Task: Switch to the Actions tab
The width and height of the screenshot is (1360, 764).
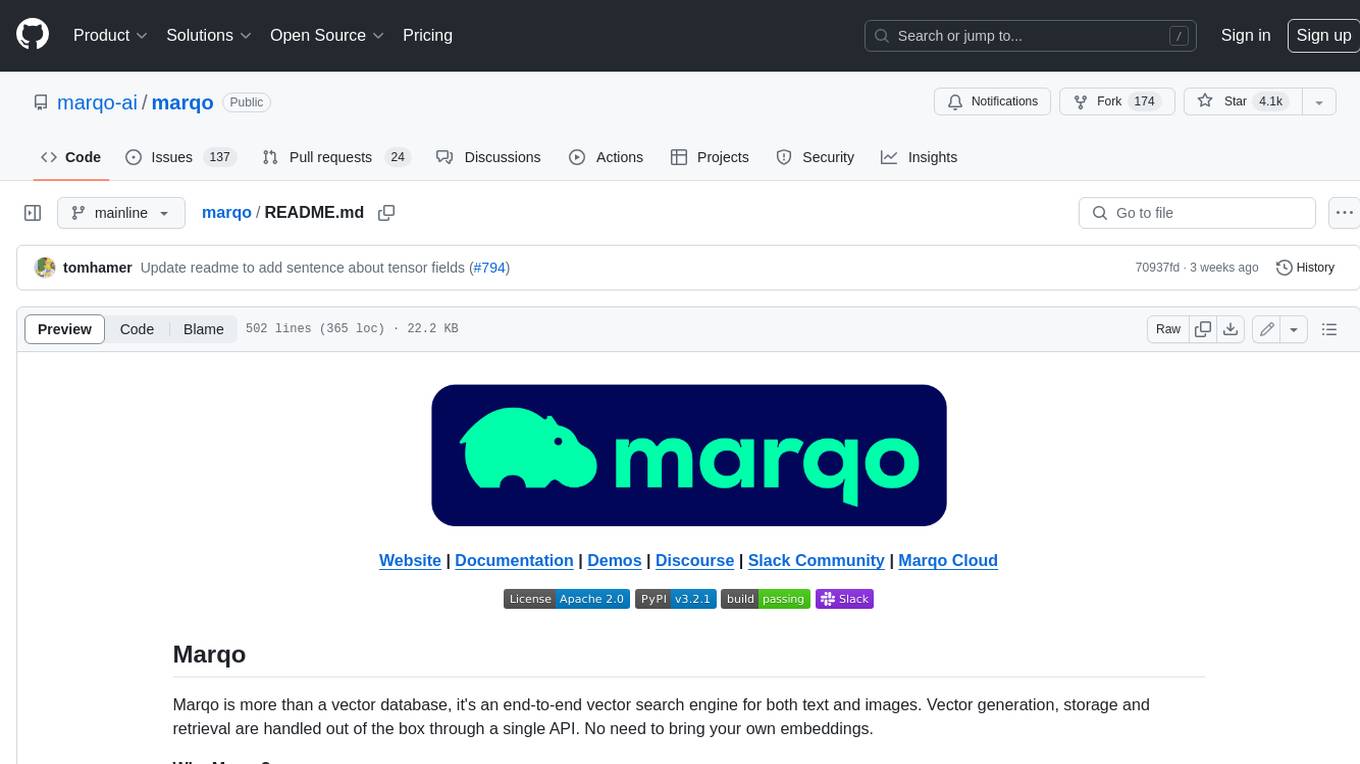Action: (606, 157)
